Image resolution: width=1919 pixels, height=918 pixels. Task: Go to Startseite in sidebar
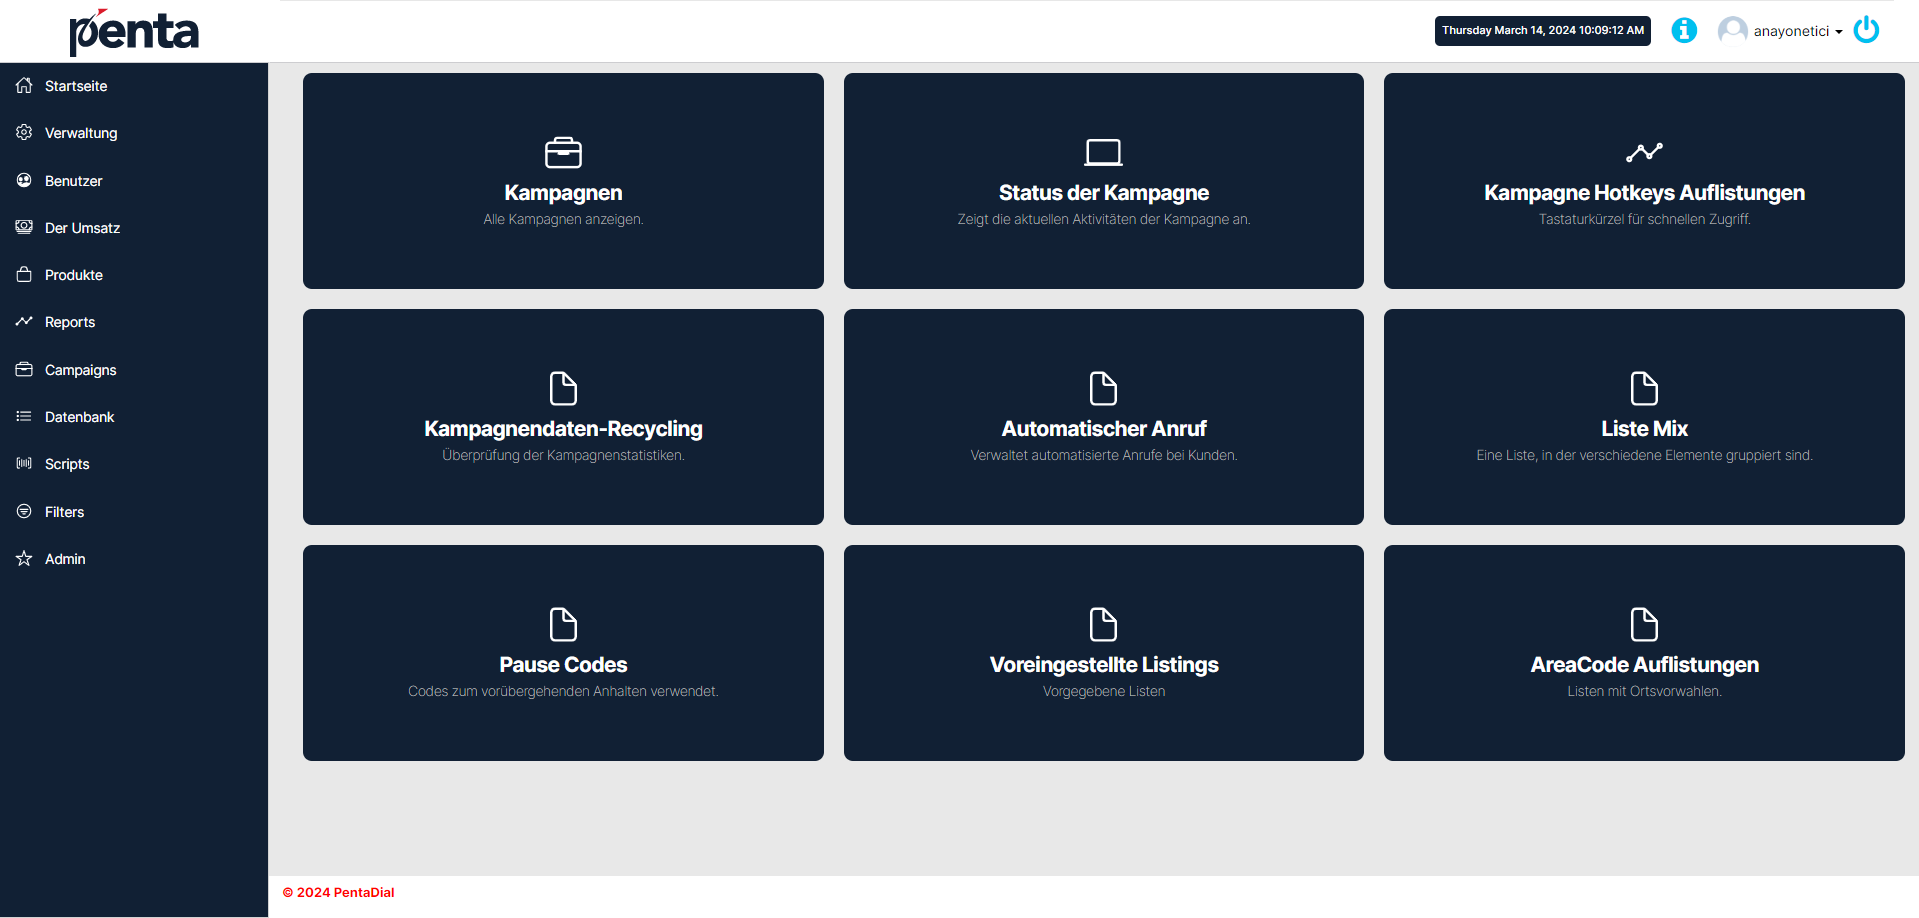[76, 86]
